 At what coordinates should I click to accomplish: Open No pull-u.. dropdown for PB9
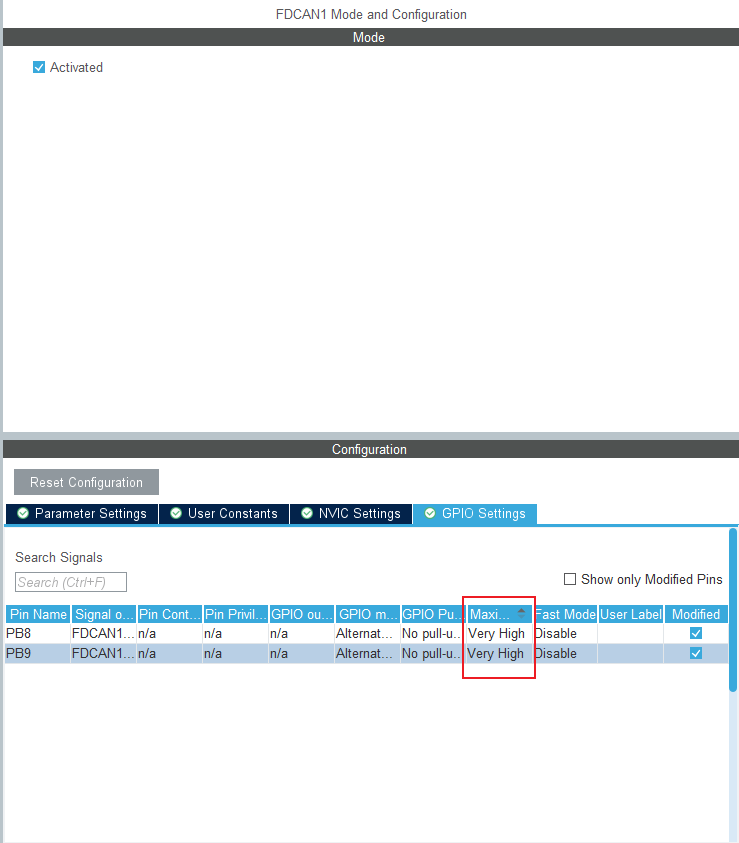click(433, 653)
